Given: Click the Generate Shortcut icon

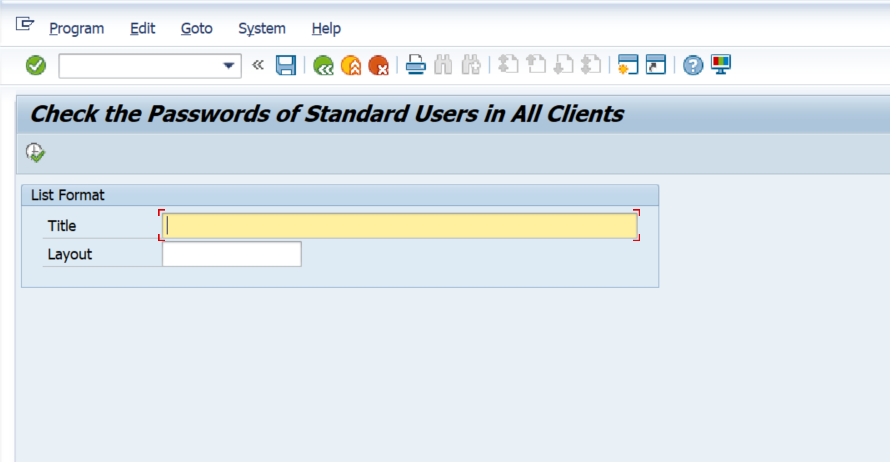Looking at the screenshot, I should 655,66.
